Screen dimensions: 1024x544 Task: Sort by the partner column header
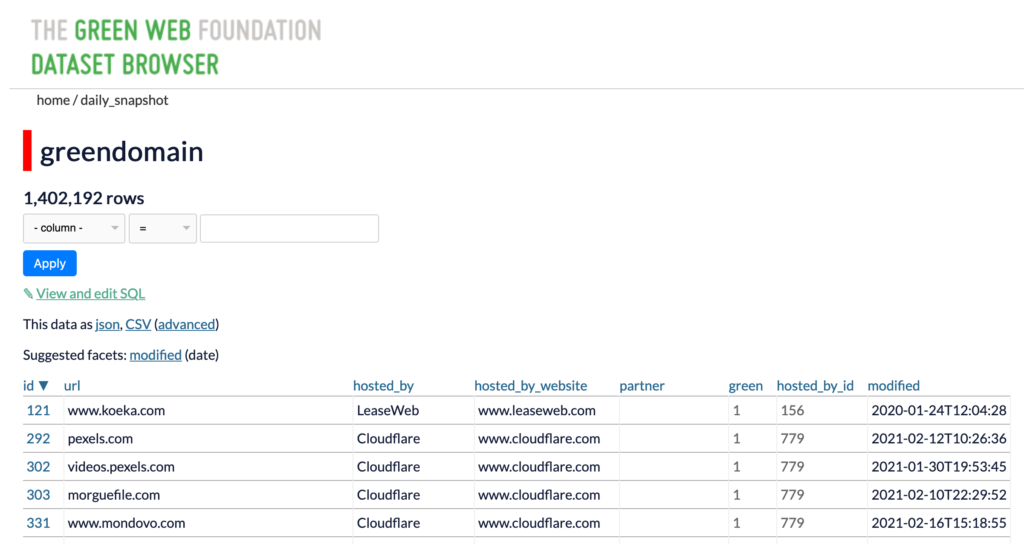click(x=642, y=386)
